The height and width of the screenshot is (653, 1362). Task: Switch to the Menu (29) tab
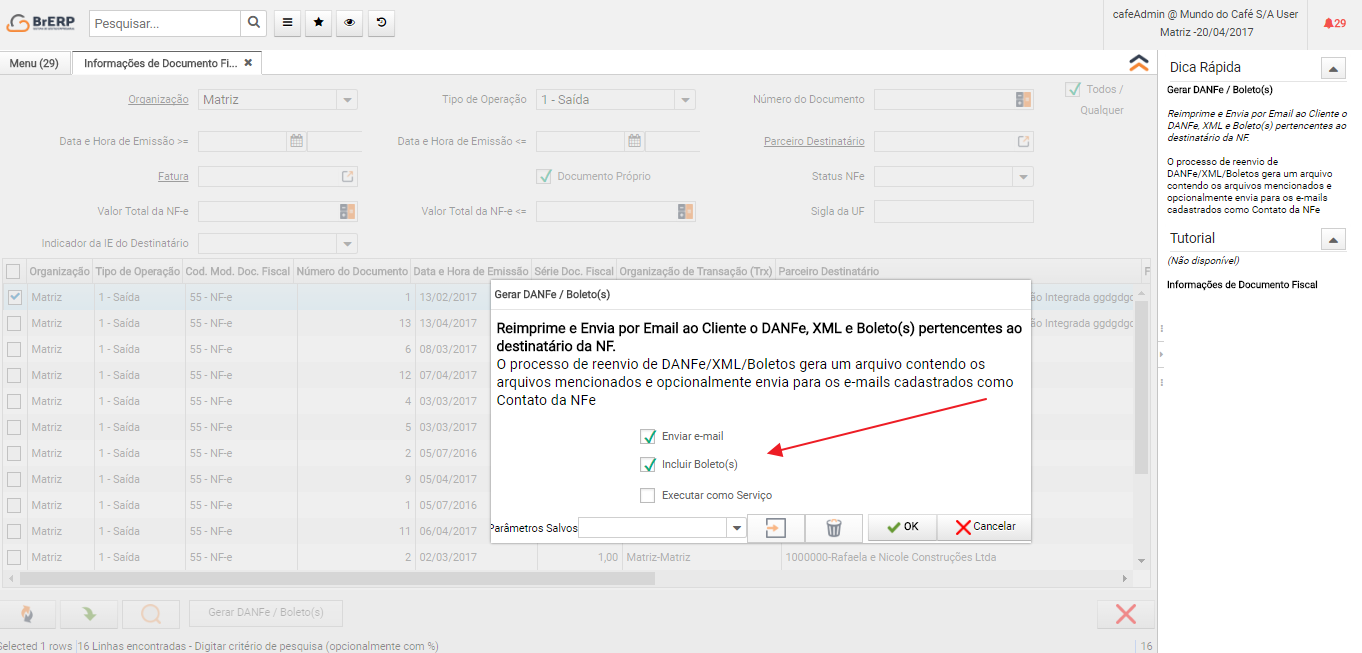tap(34, 63)
